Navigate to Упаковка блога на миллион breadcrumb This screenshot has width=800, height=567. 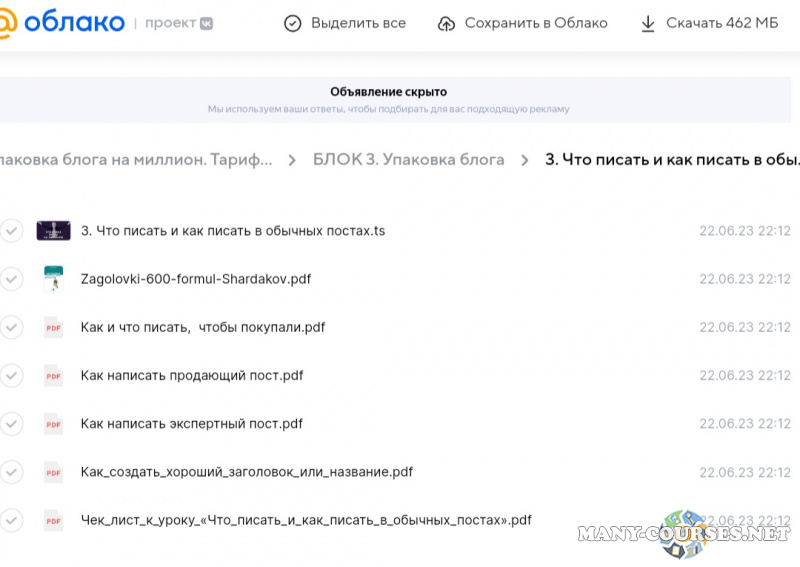click(135, 160)
